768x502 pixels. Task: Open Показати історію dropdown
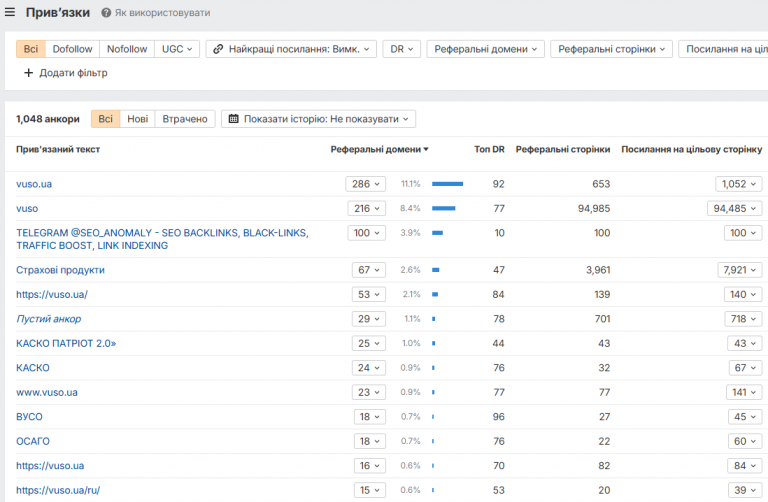[318, 119]
